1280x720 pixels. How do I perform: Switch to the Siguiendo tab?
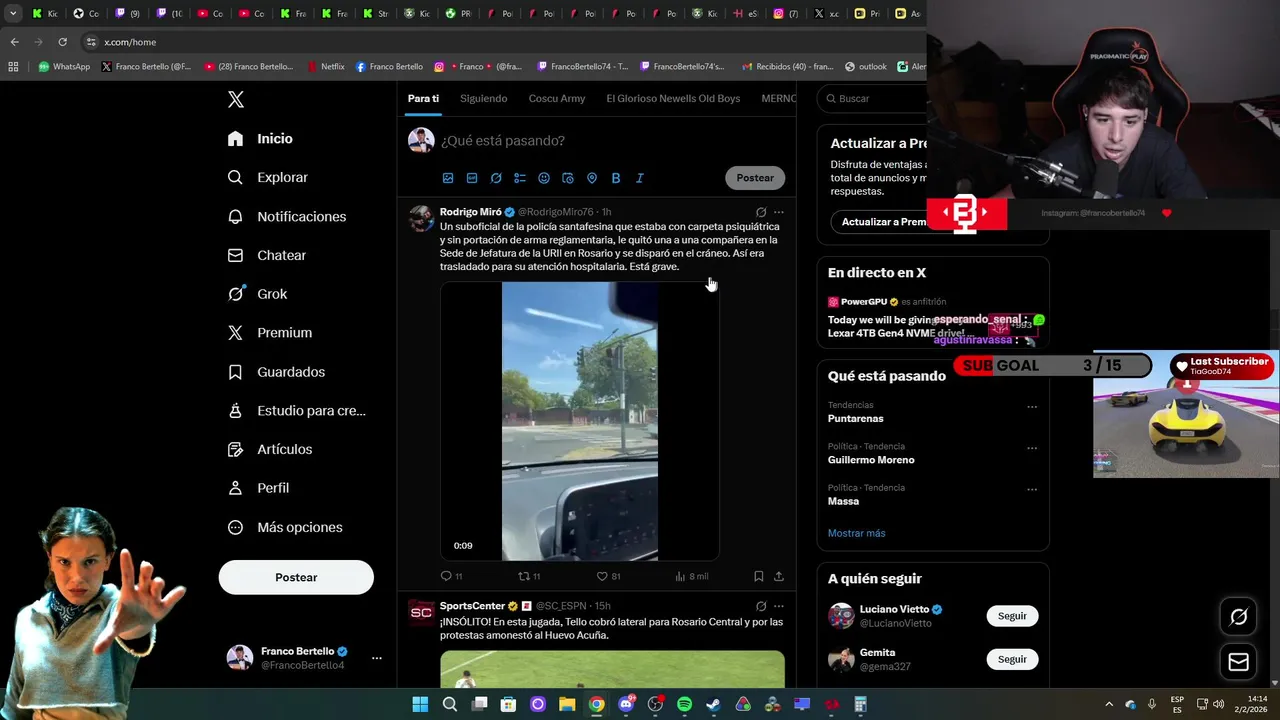coord(483,99)
